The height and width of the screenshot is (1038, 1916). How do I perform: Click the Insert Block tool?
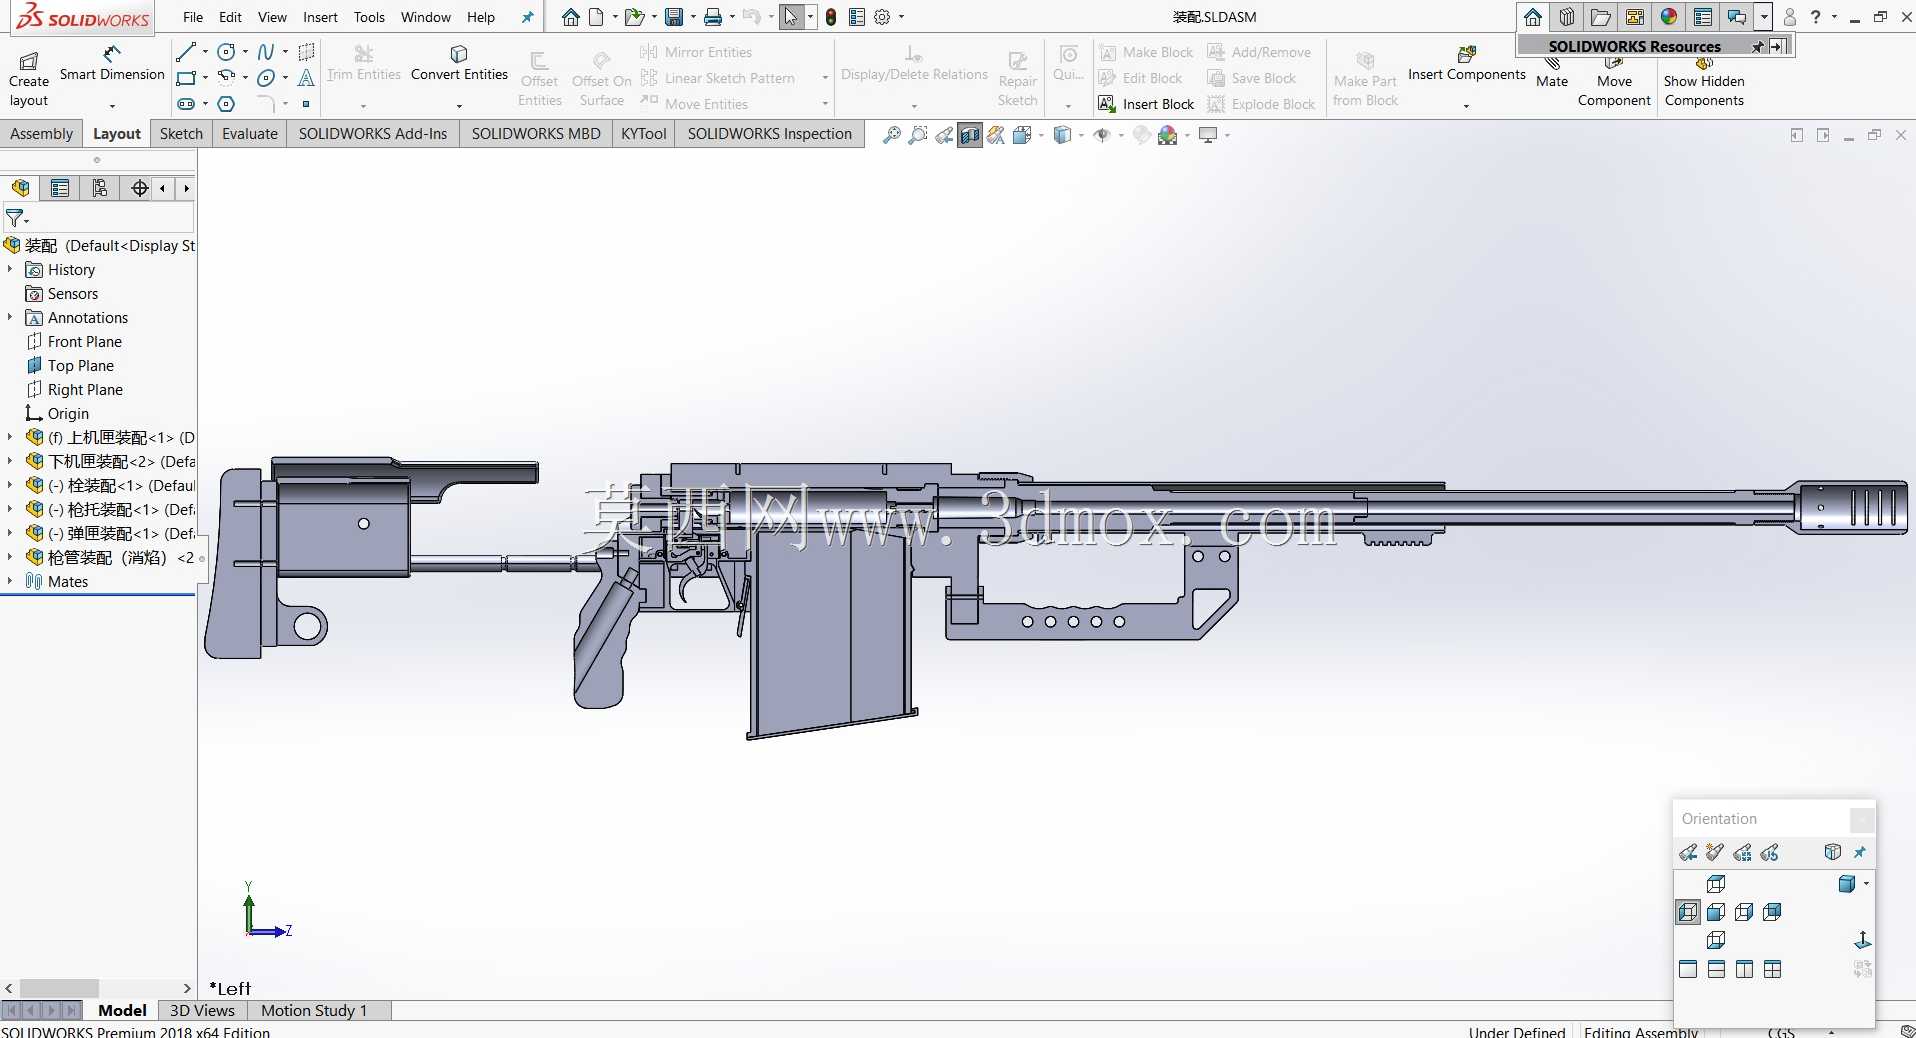coord(1146,104)
